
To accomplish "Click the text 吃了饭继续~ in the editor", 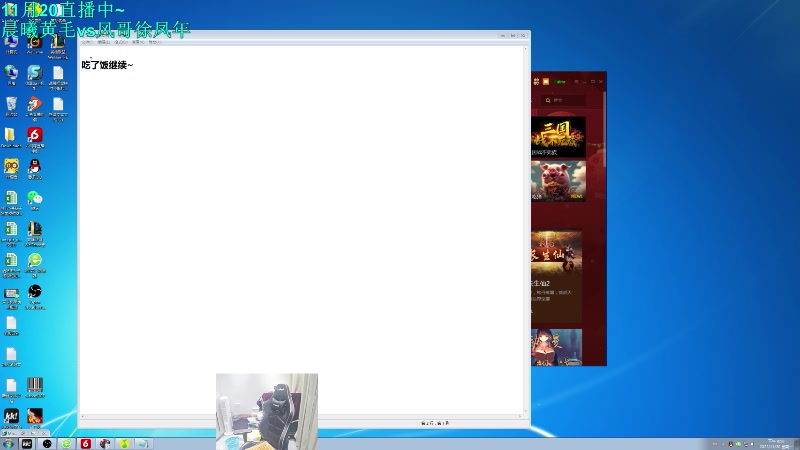I will pos(107,65).
